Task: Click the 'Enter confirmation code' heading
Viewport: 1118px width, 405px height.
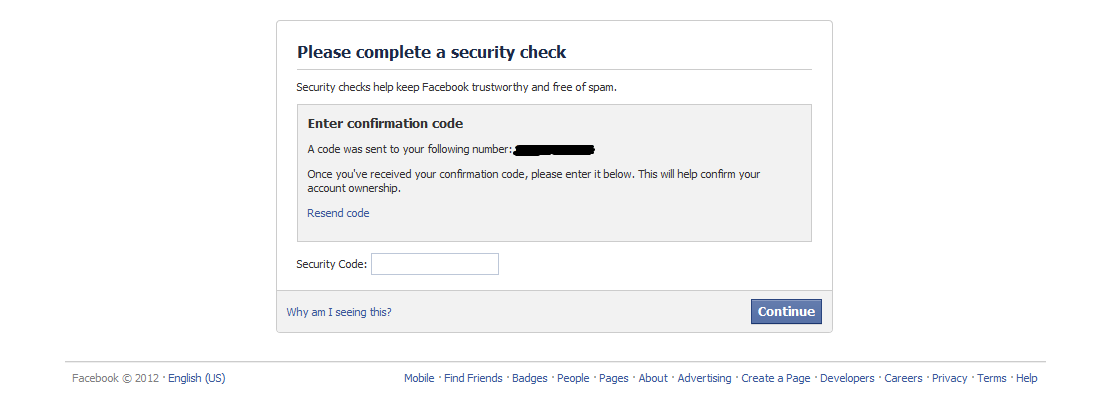Action: (386, 124)
